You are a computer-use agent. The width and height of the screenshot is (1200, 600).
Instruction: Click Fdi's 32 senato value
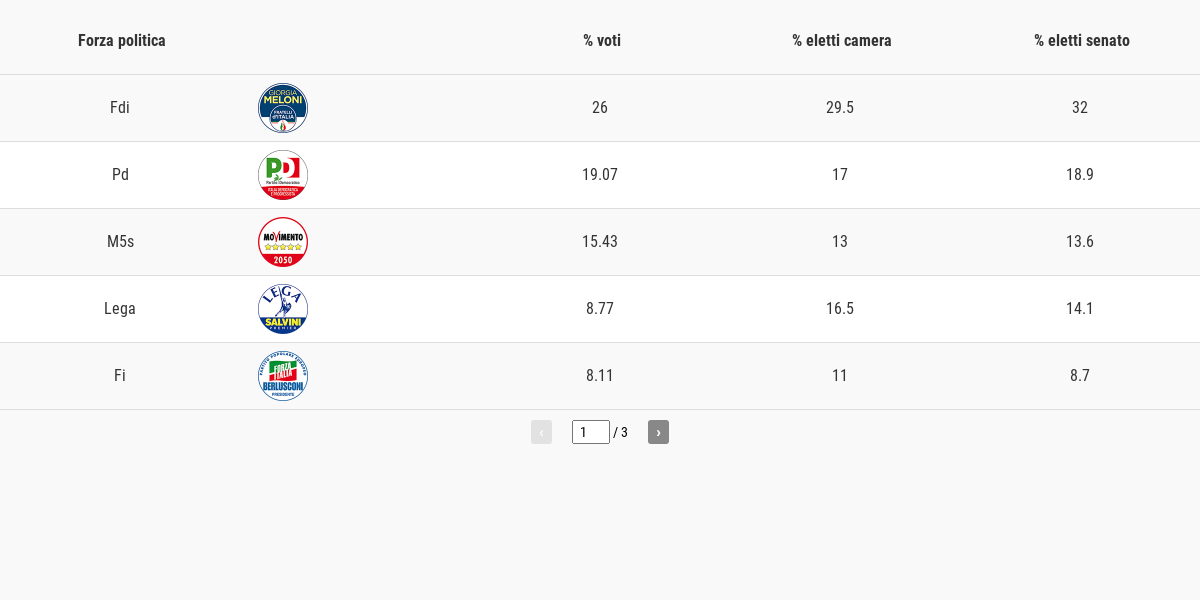[1080, 108]
